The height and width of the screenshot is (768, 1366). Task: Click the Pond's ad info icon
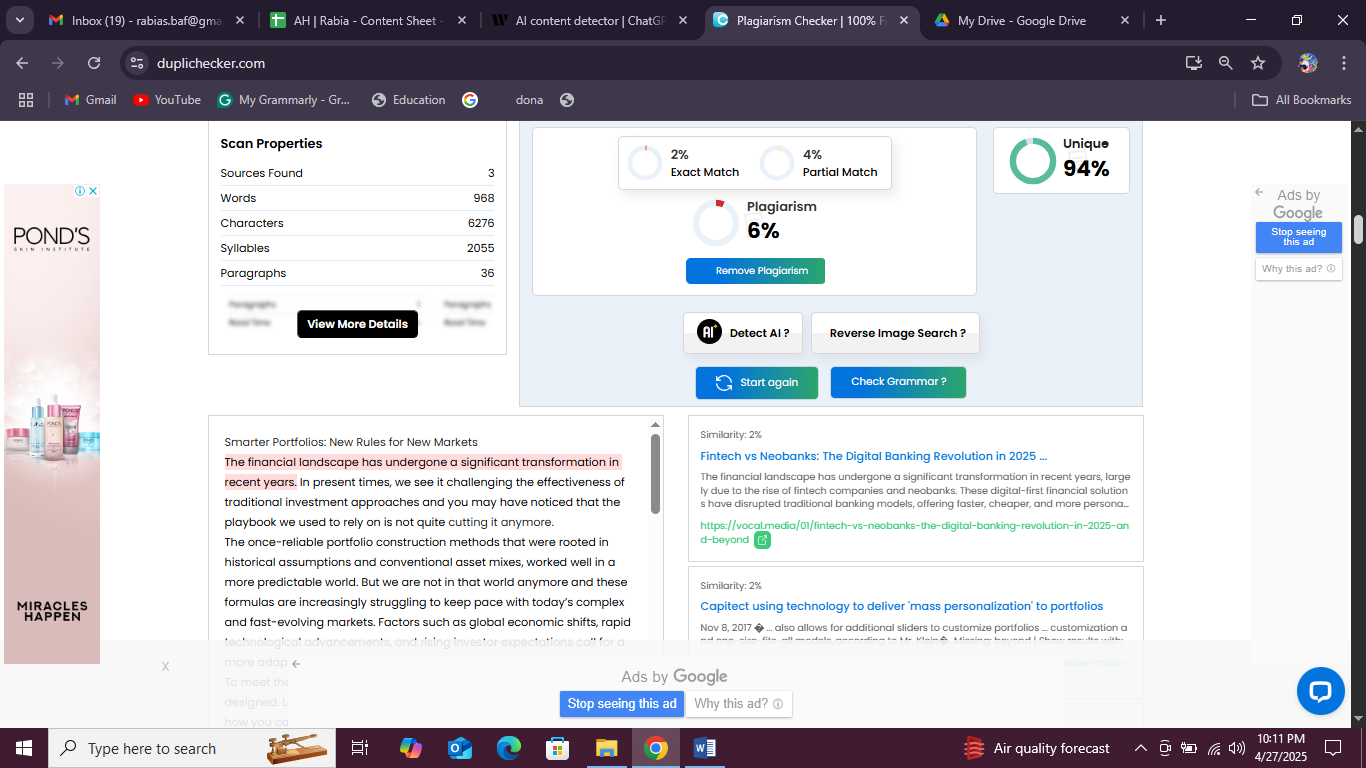click(81, 191)
